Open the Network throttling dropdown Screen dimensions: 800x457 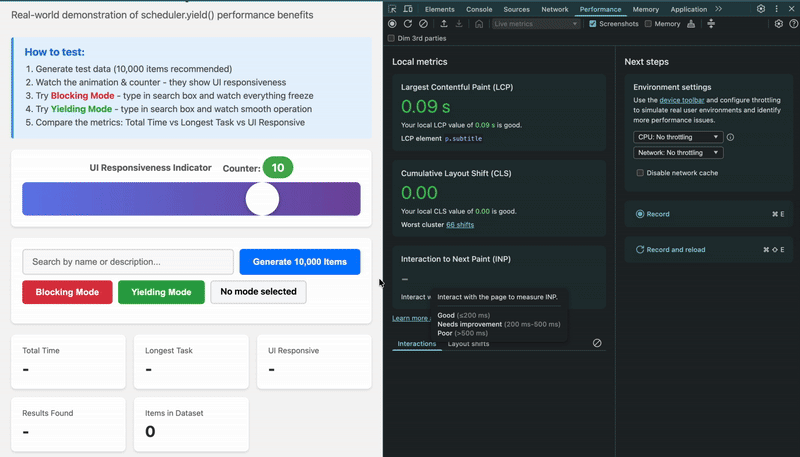click(677, 153)
